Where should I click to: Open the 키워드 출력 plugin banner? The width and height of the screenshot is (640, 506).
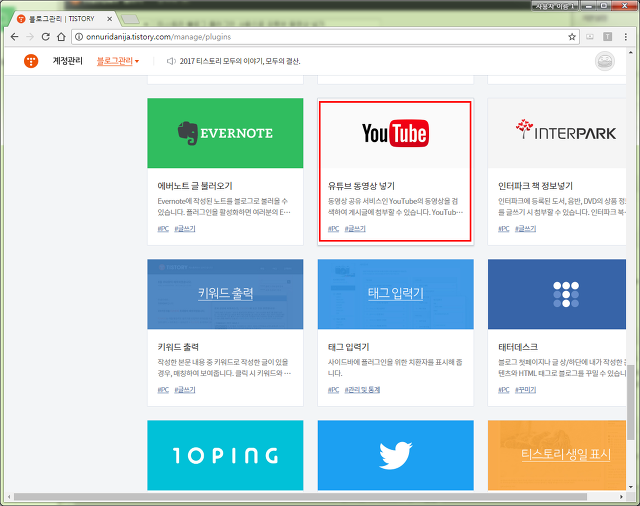[225, 294]
